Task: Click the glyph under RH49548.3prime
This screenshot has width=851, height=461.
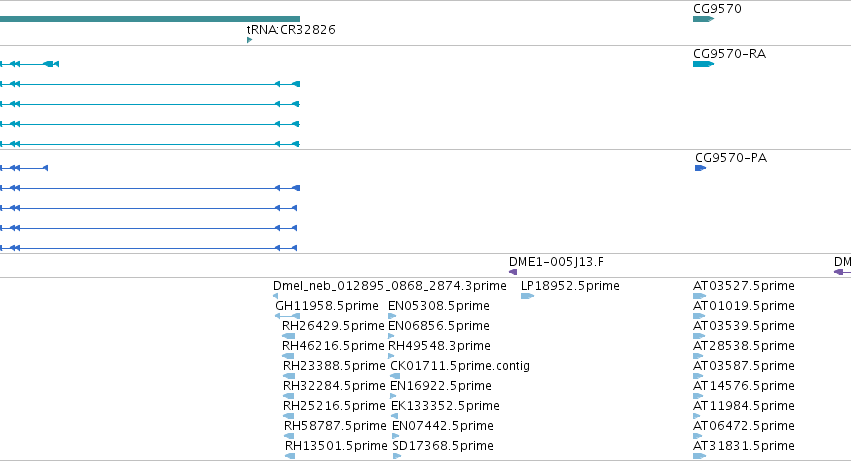Action: coord(392,356)
